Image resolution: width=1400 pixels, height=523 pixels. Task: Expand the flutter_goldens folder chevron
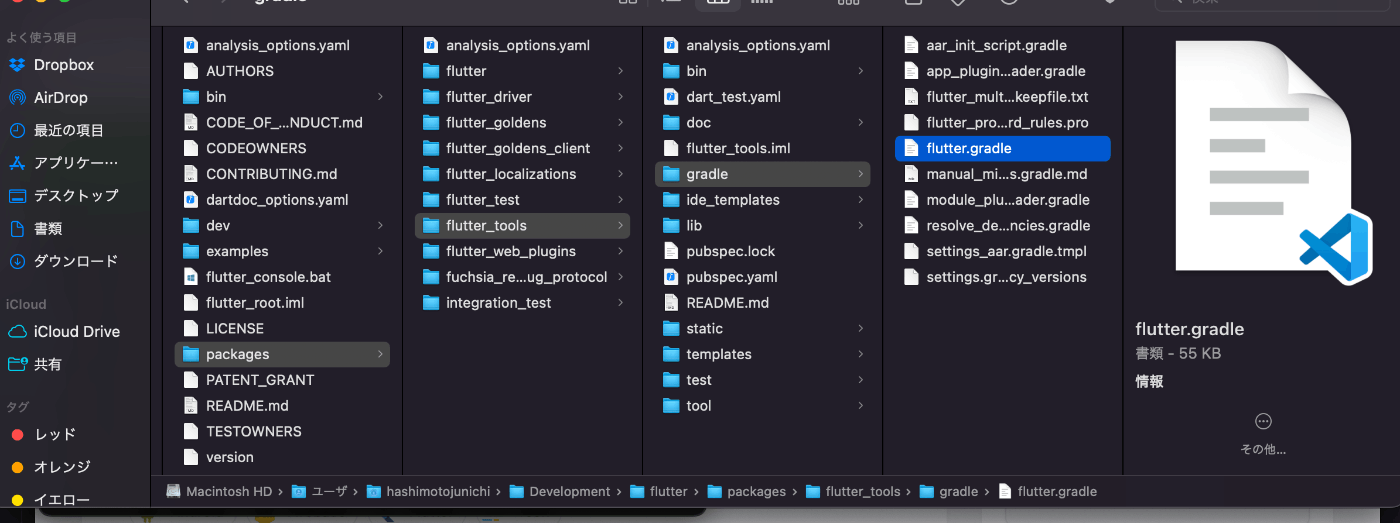620,123
